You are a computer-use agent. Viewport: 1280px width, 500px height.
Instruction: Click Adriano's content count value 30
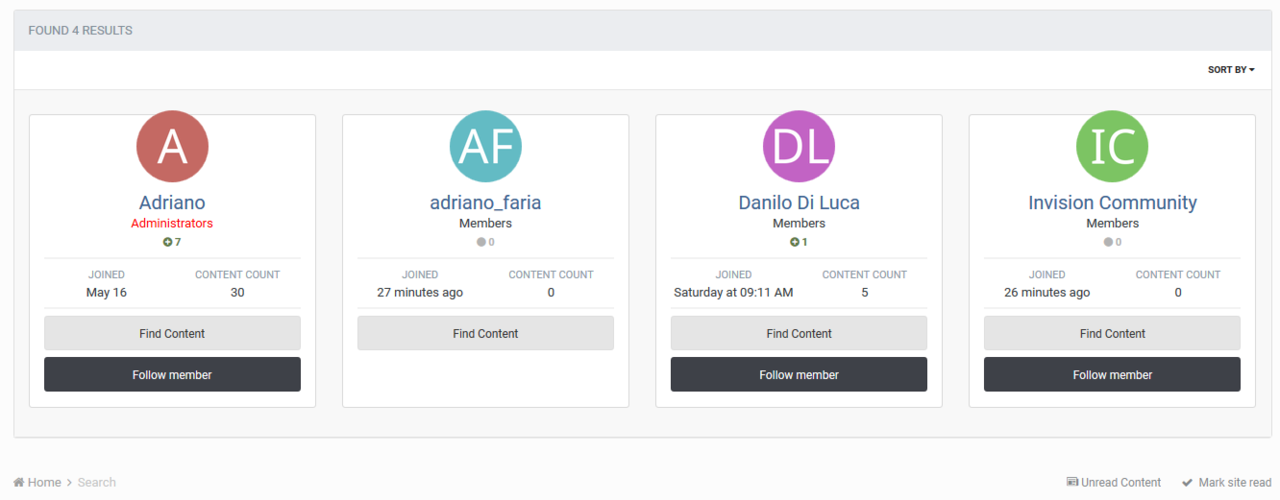click(237, 292)
